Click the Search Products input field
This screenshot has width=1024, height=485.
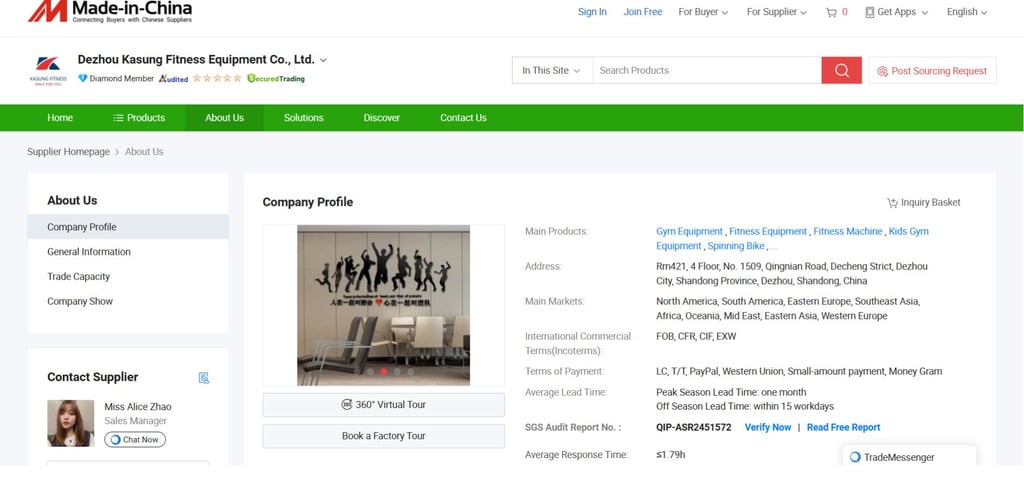(706, 70)
